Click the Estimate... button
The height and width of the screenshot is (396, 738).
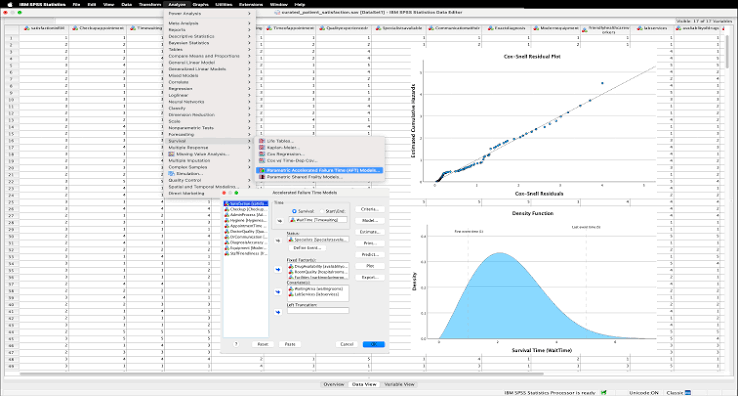click(370, 232)
